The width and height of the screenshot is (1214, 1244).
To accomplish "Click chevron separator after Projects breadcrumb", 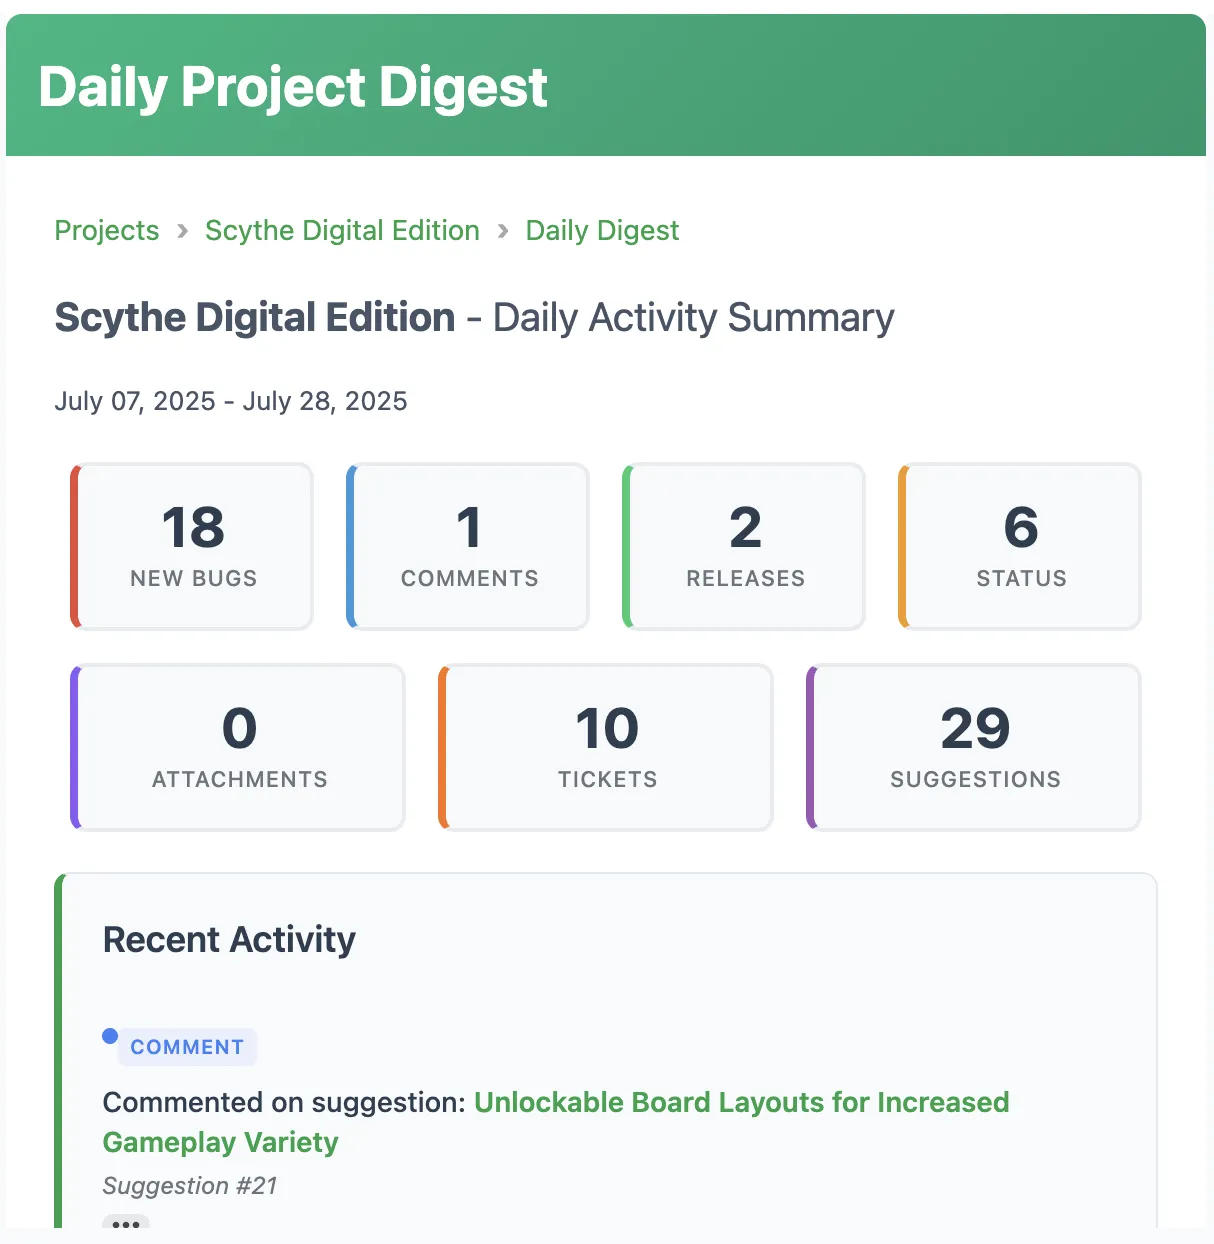I will coord(182,231).
